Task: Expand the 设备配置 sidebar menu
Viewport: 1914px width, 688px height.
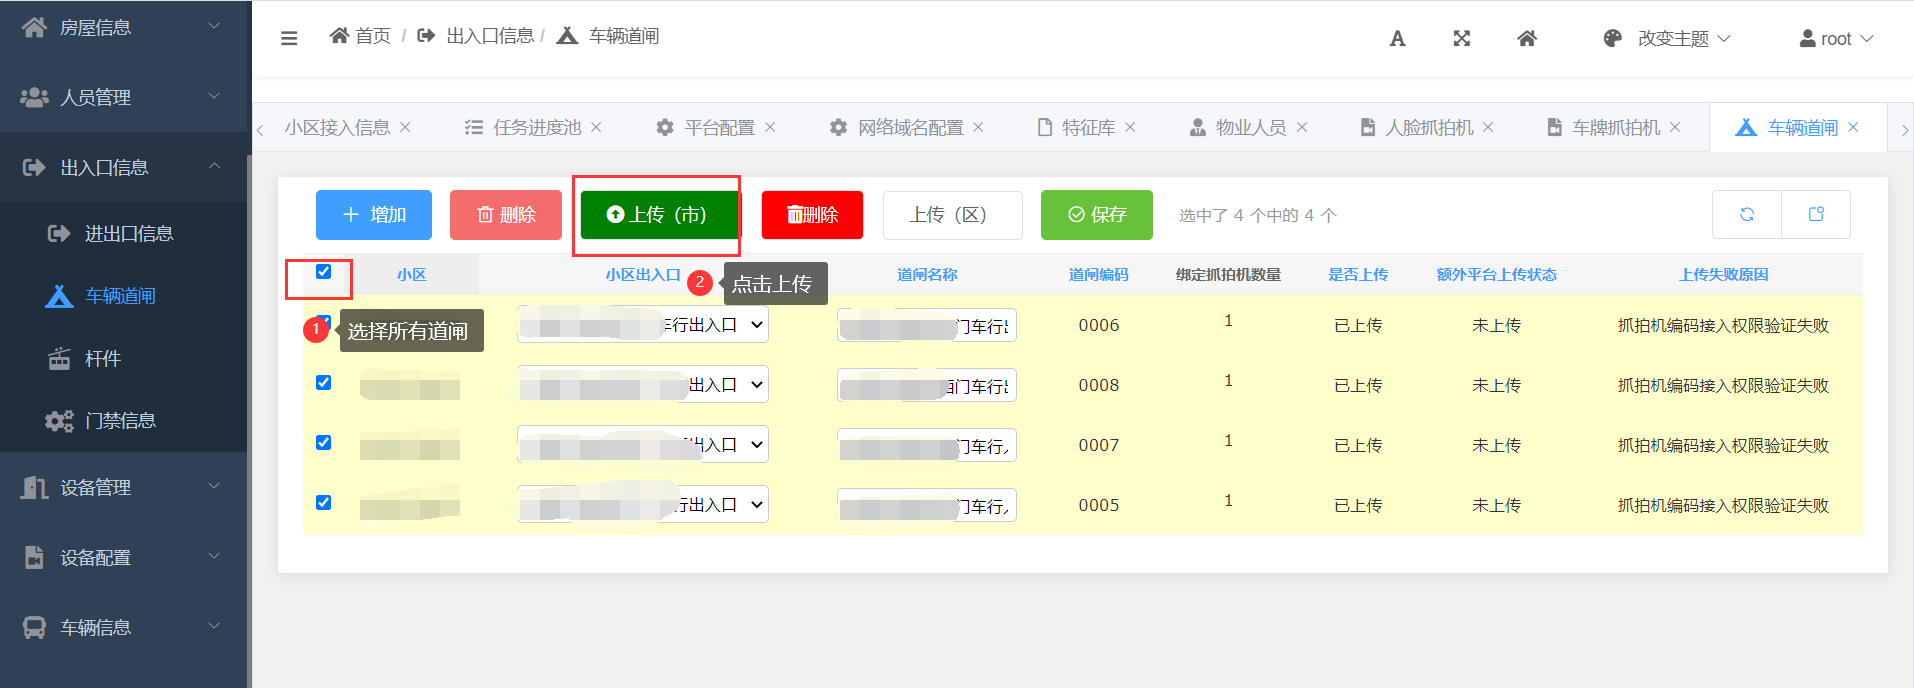Action: coord(124,557)
